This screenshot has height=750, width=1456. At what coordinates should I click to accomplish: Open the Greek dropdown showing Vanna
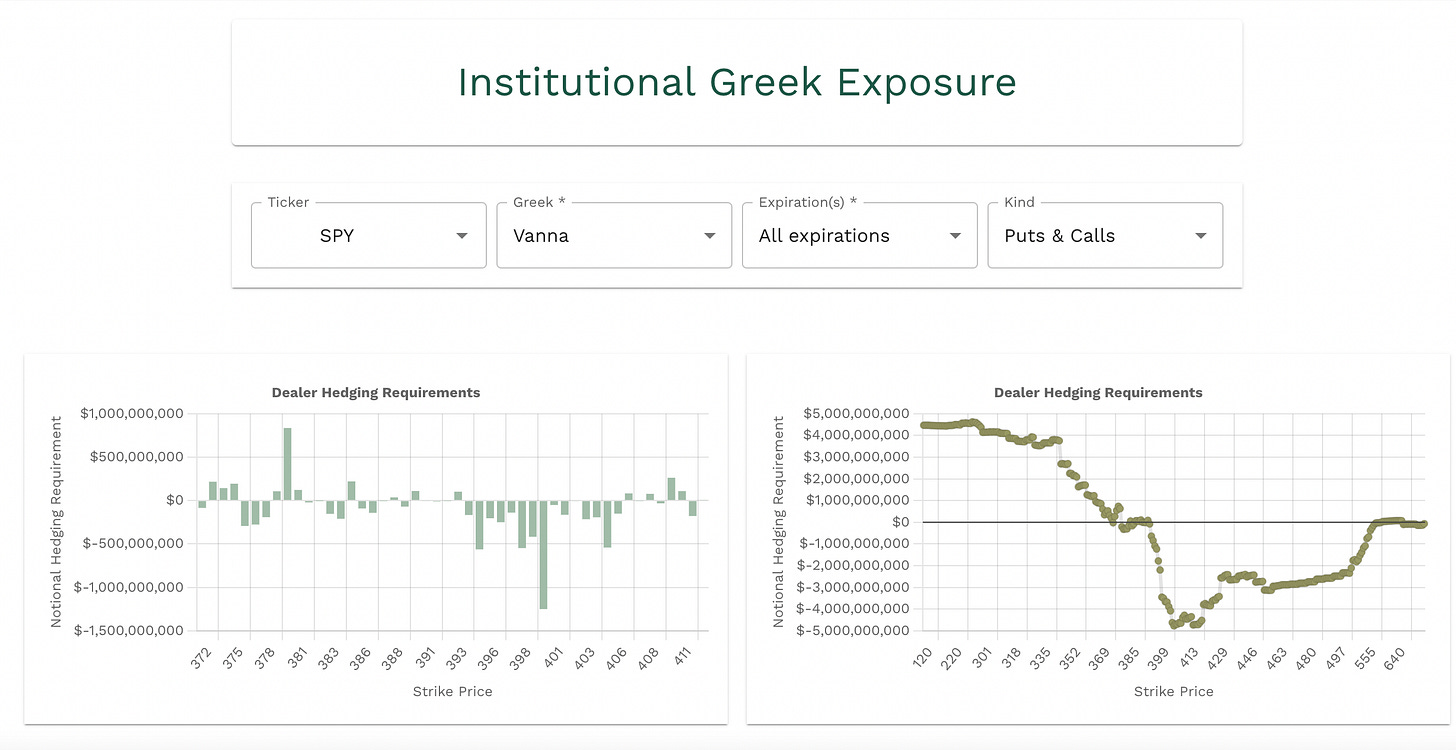(x=614, y=236)
